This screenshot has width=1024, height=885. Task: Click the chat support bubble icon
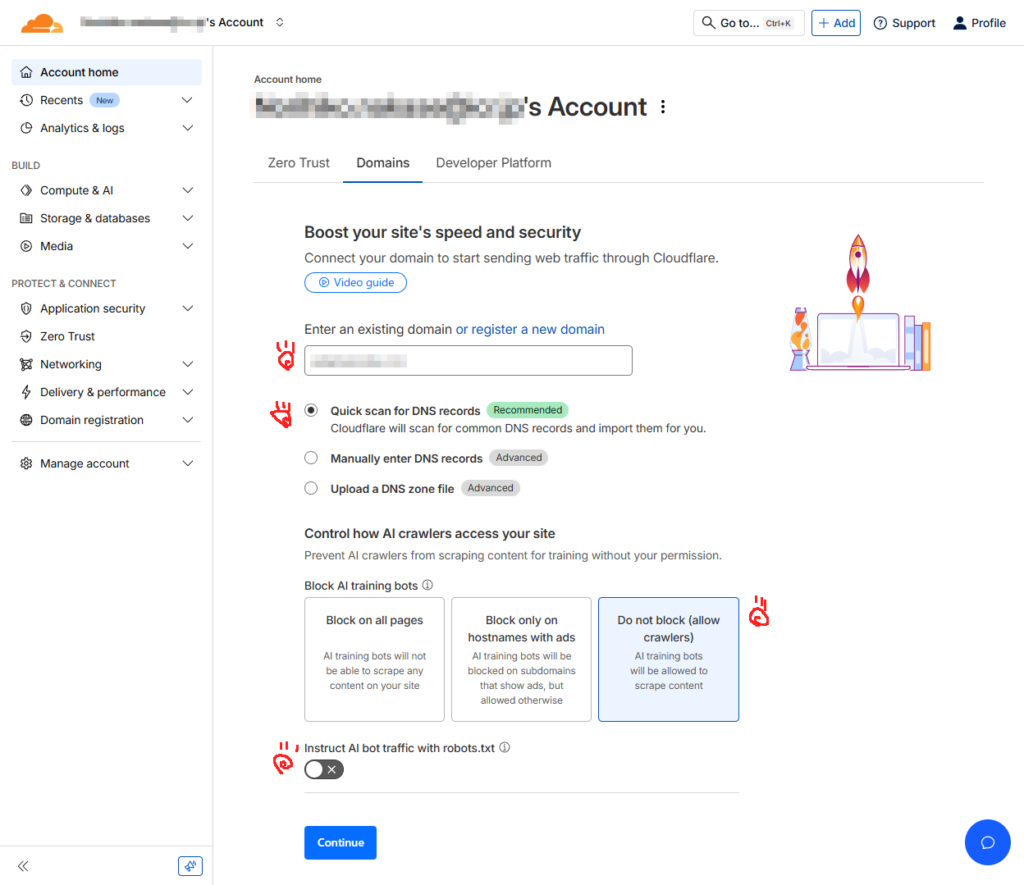[x=987, y=842]
